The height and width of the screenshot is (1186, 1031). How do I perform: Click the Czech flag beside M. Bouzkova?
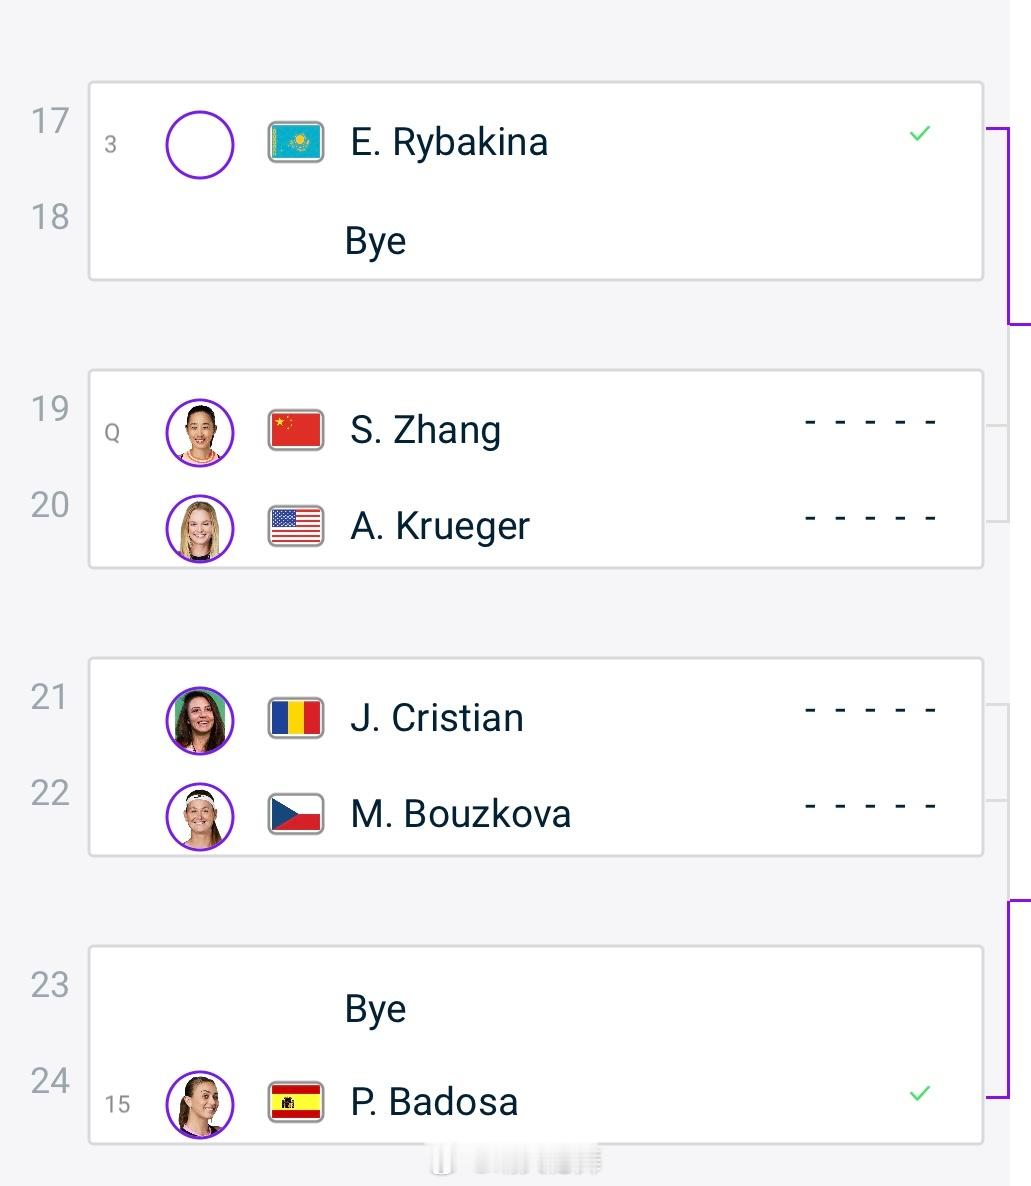[294, 813]
